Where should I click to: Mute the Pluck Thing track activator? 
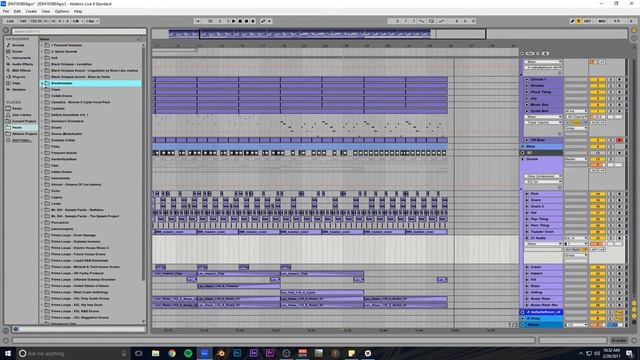(597, 92)
